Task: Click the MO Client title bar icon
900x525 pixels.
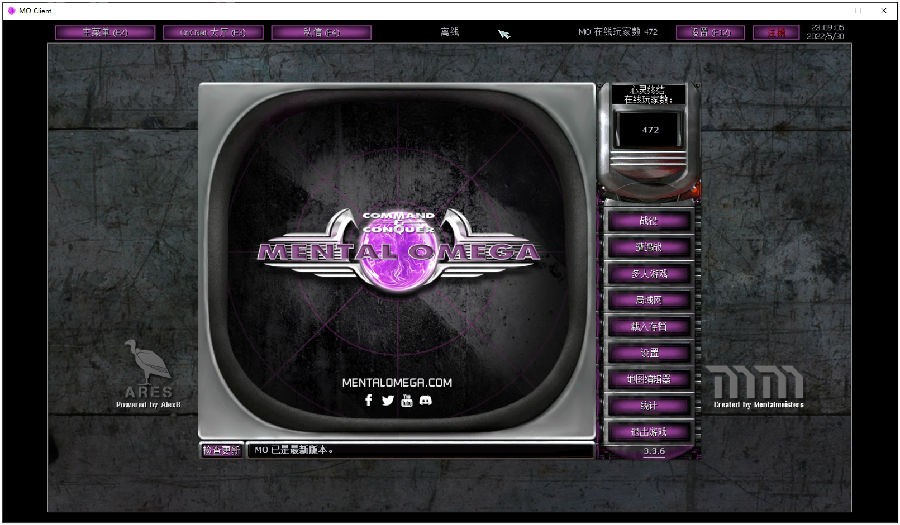Action: [x=11, y=10]
